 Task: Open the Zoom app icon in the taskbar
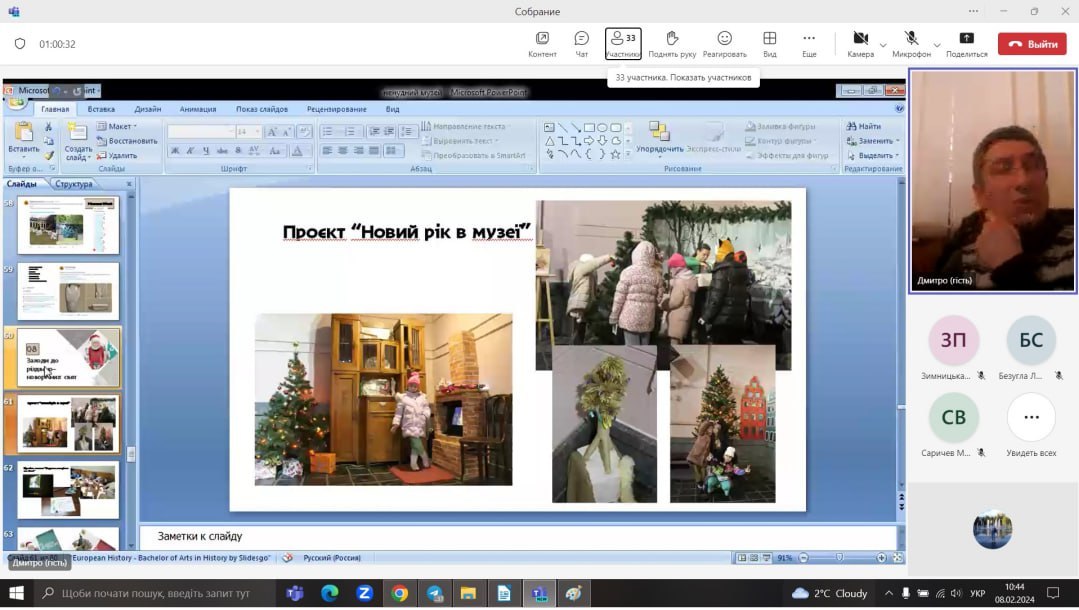click(x=364, y=593)
